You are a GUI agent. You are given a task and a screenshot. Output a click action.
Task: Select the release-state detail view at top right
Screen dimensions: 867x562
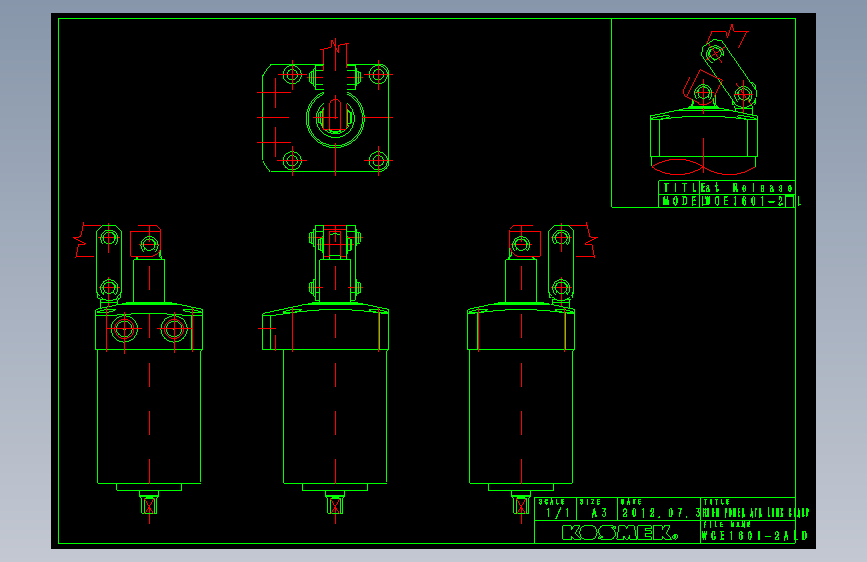[x=704, y=100]
